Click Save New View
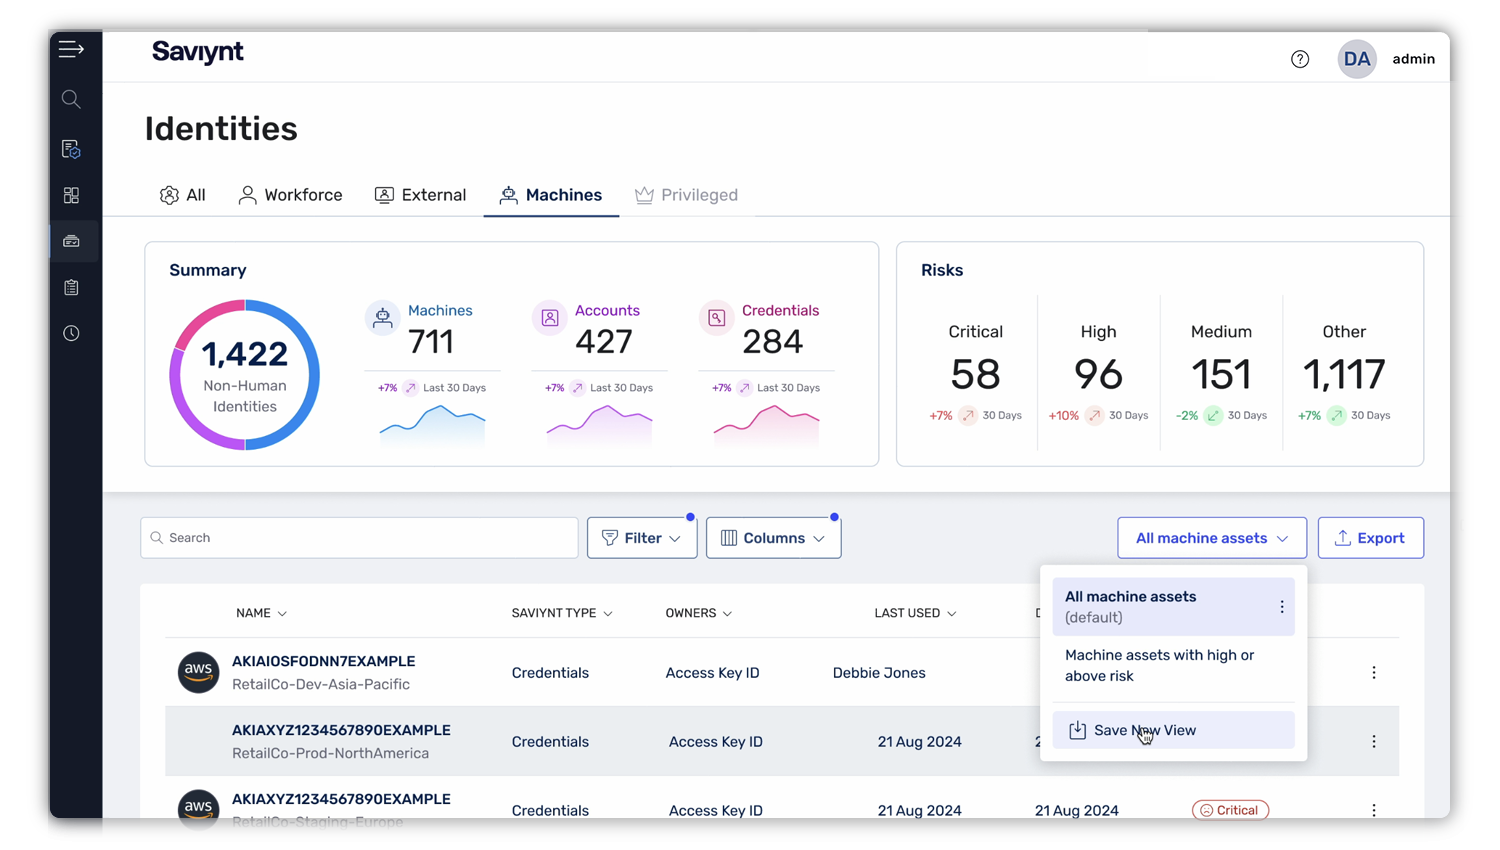1500x850 pixels. click(1173, 730)
